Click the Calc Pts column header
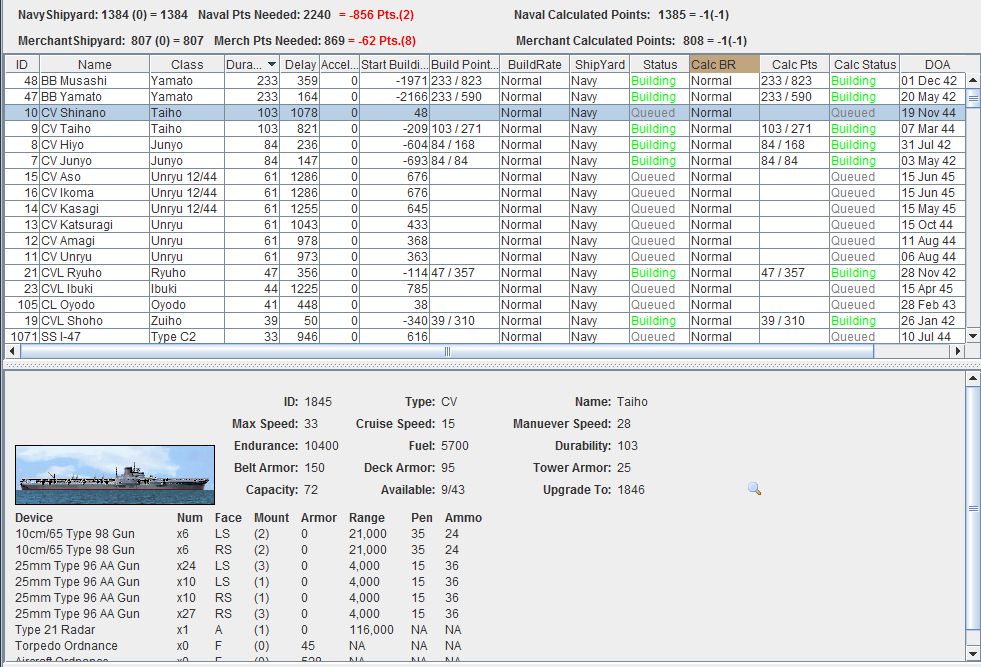This screenshot has width=981, height=667. coord(795,64)
